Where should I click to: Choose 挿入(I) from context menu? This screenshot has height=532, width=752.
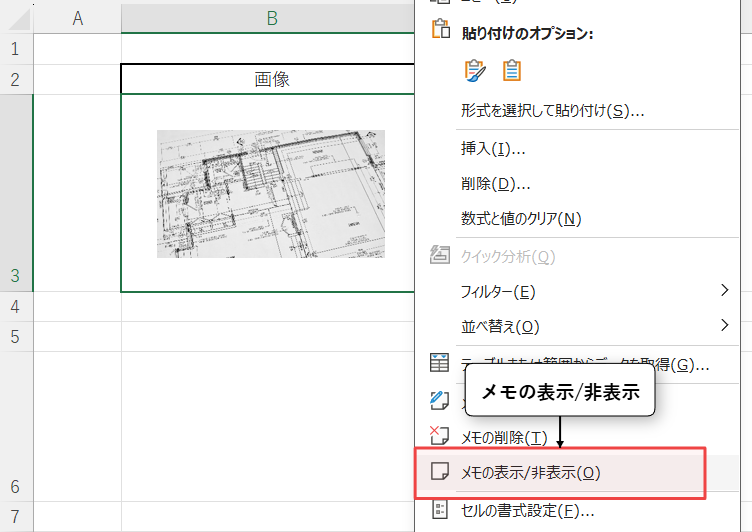[493, 148]
